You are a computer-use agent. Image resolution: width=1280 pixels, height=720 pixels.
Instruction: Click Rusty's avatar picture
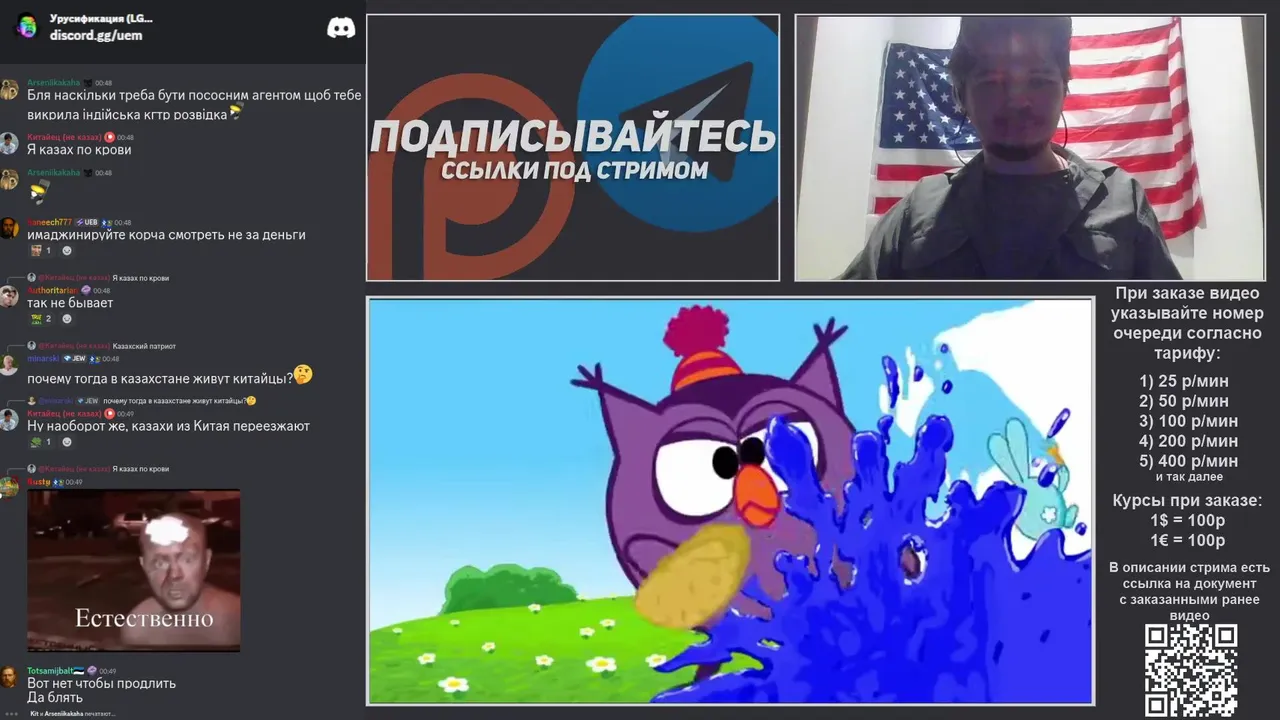[x=9, y=488]
